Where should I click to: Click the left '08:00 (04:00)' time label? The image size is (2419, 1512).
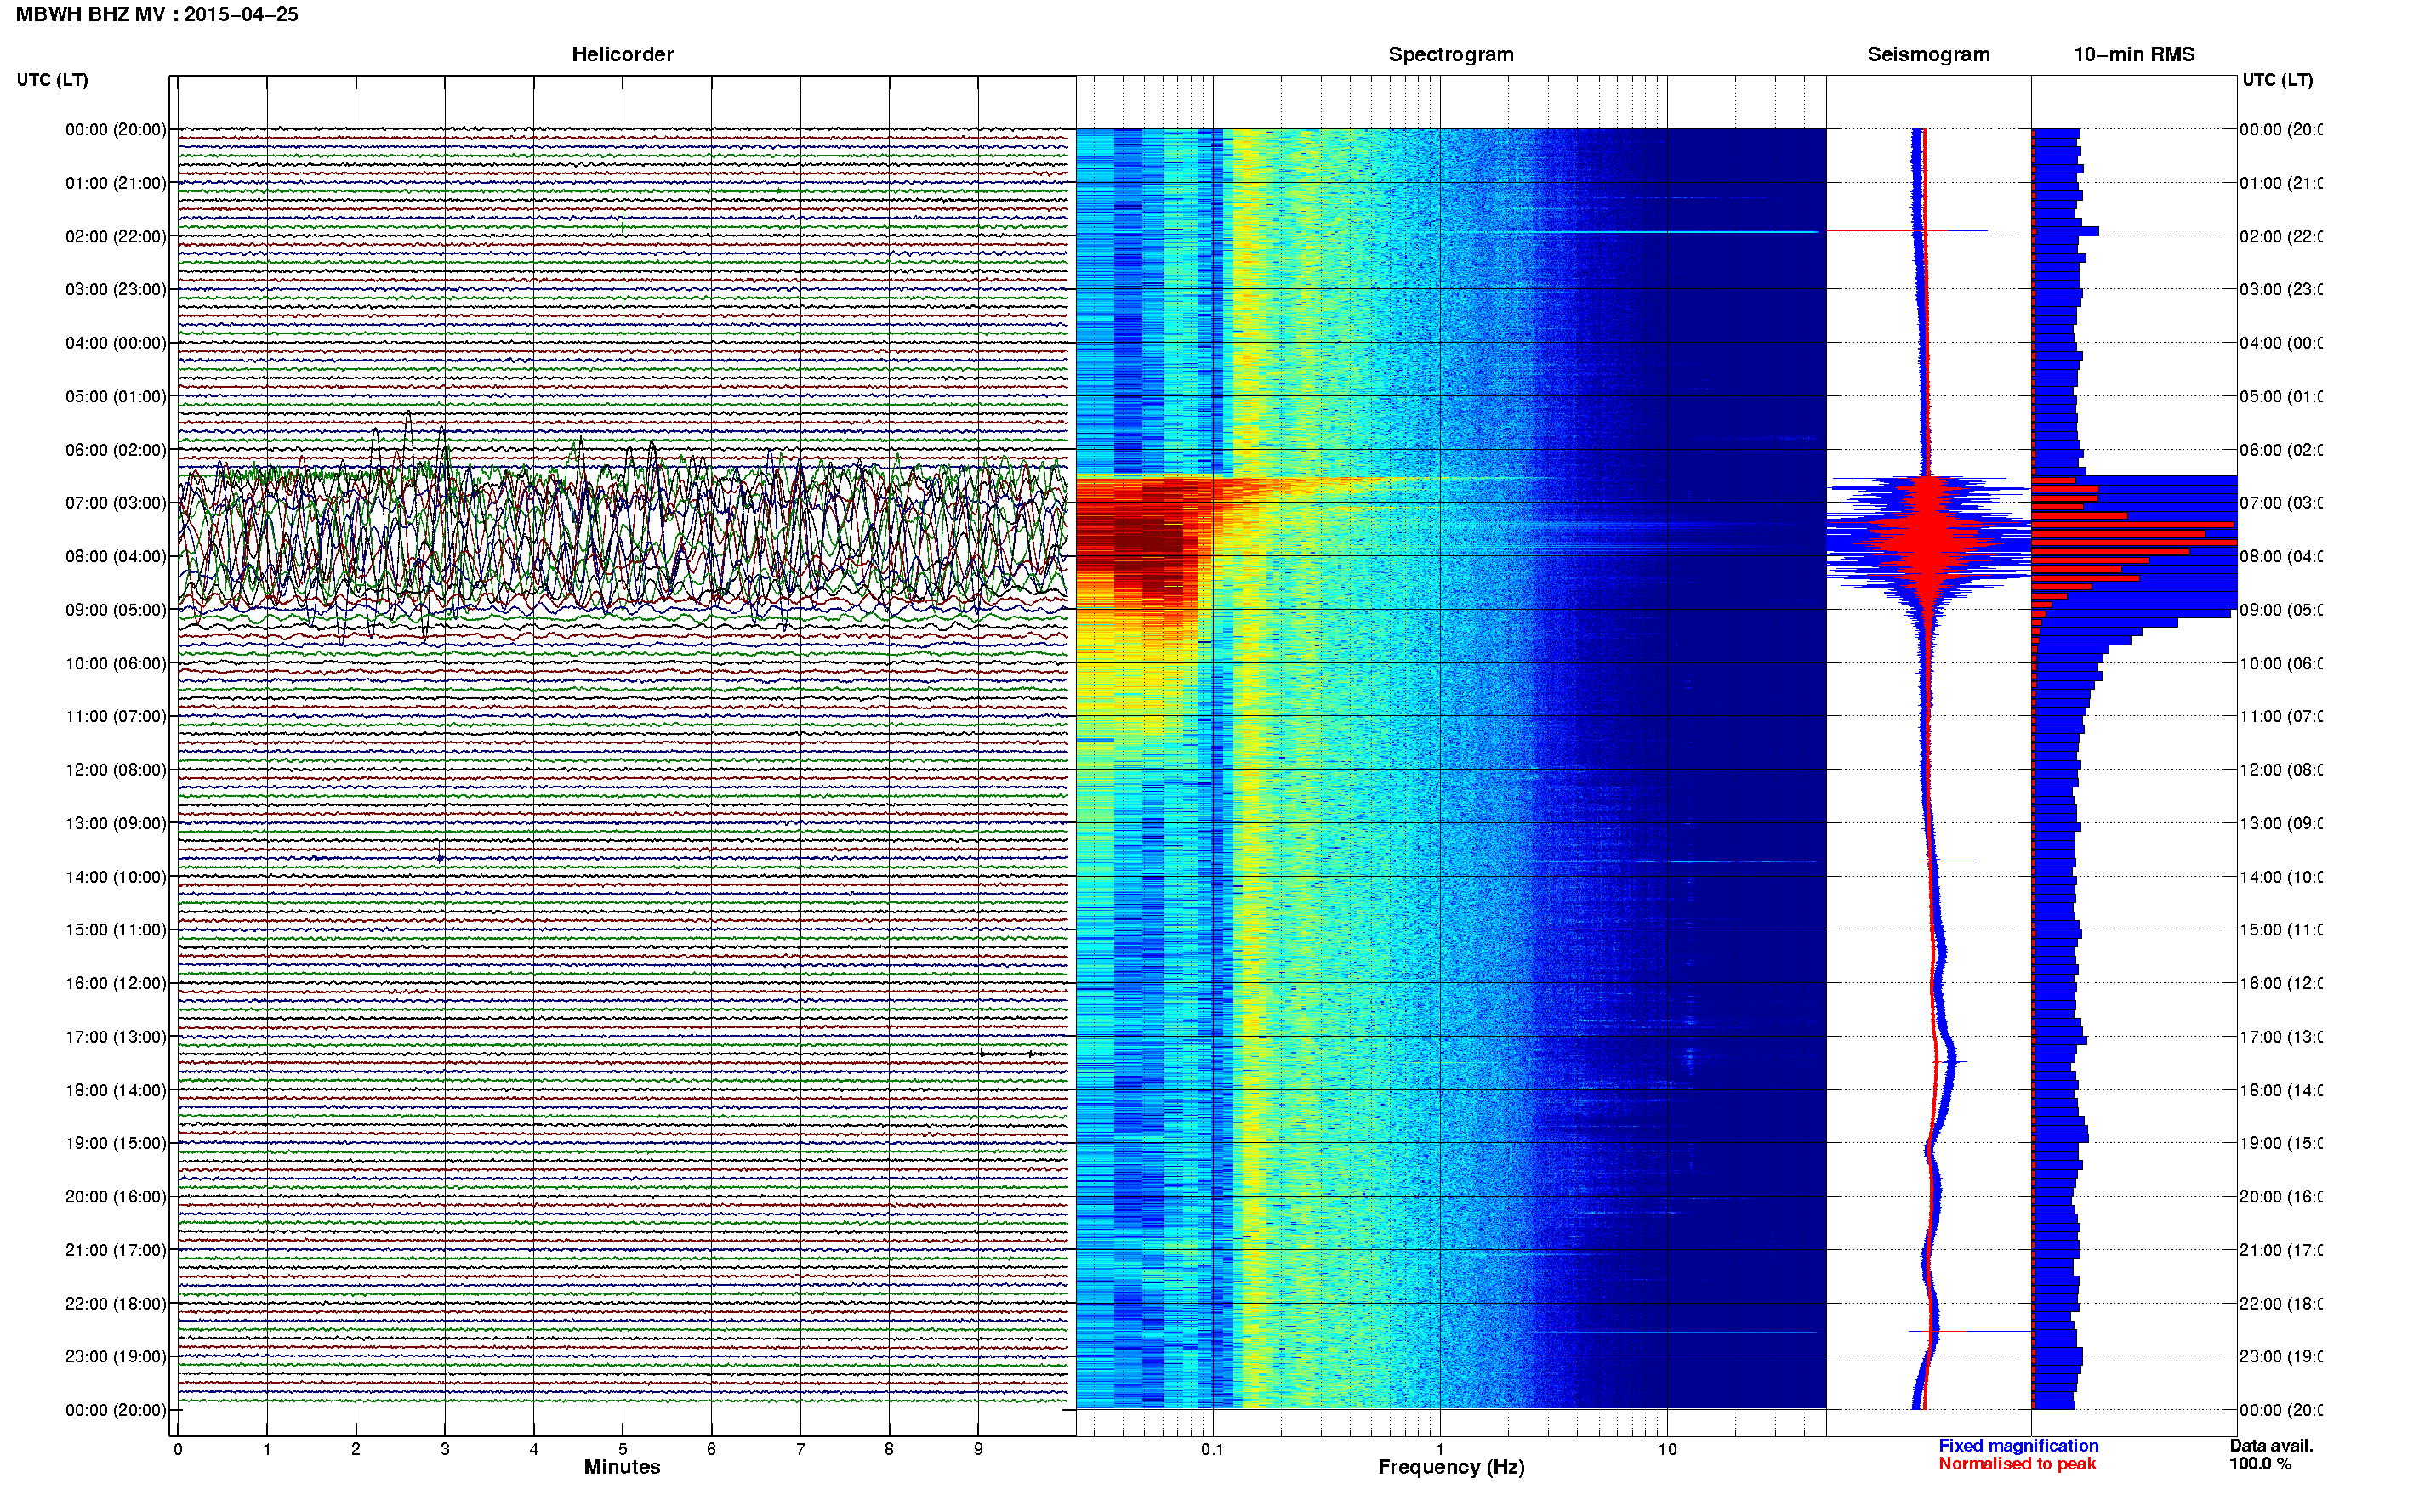116,556
